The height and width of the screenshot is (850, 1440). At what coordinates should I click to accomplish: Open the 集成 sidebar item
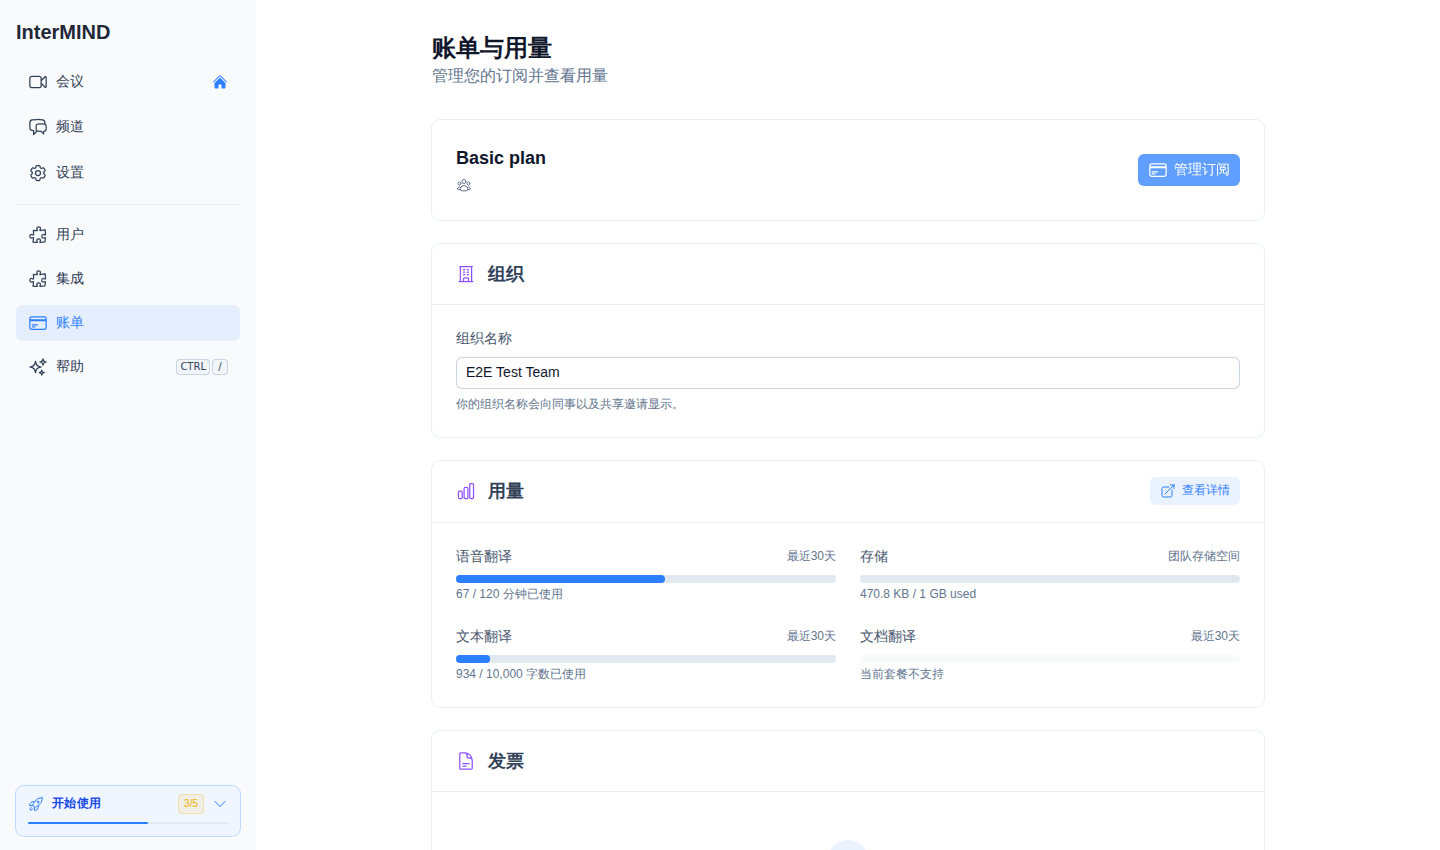pyautogui.click(x=128, y=279)
